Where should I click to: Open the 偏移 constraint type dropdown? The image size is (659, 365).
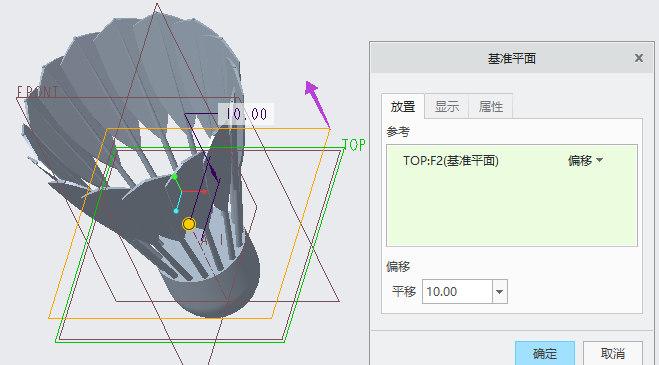click(585, 160)
